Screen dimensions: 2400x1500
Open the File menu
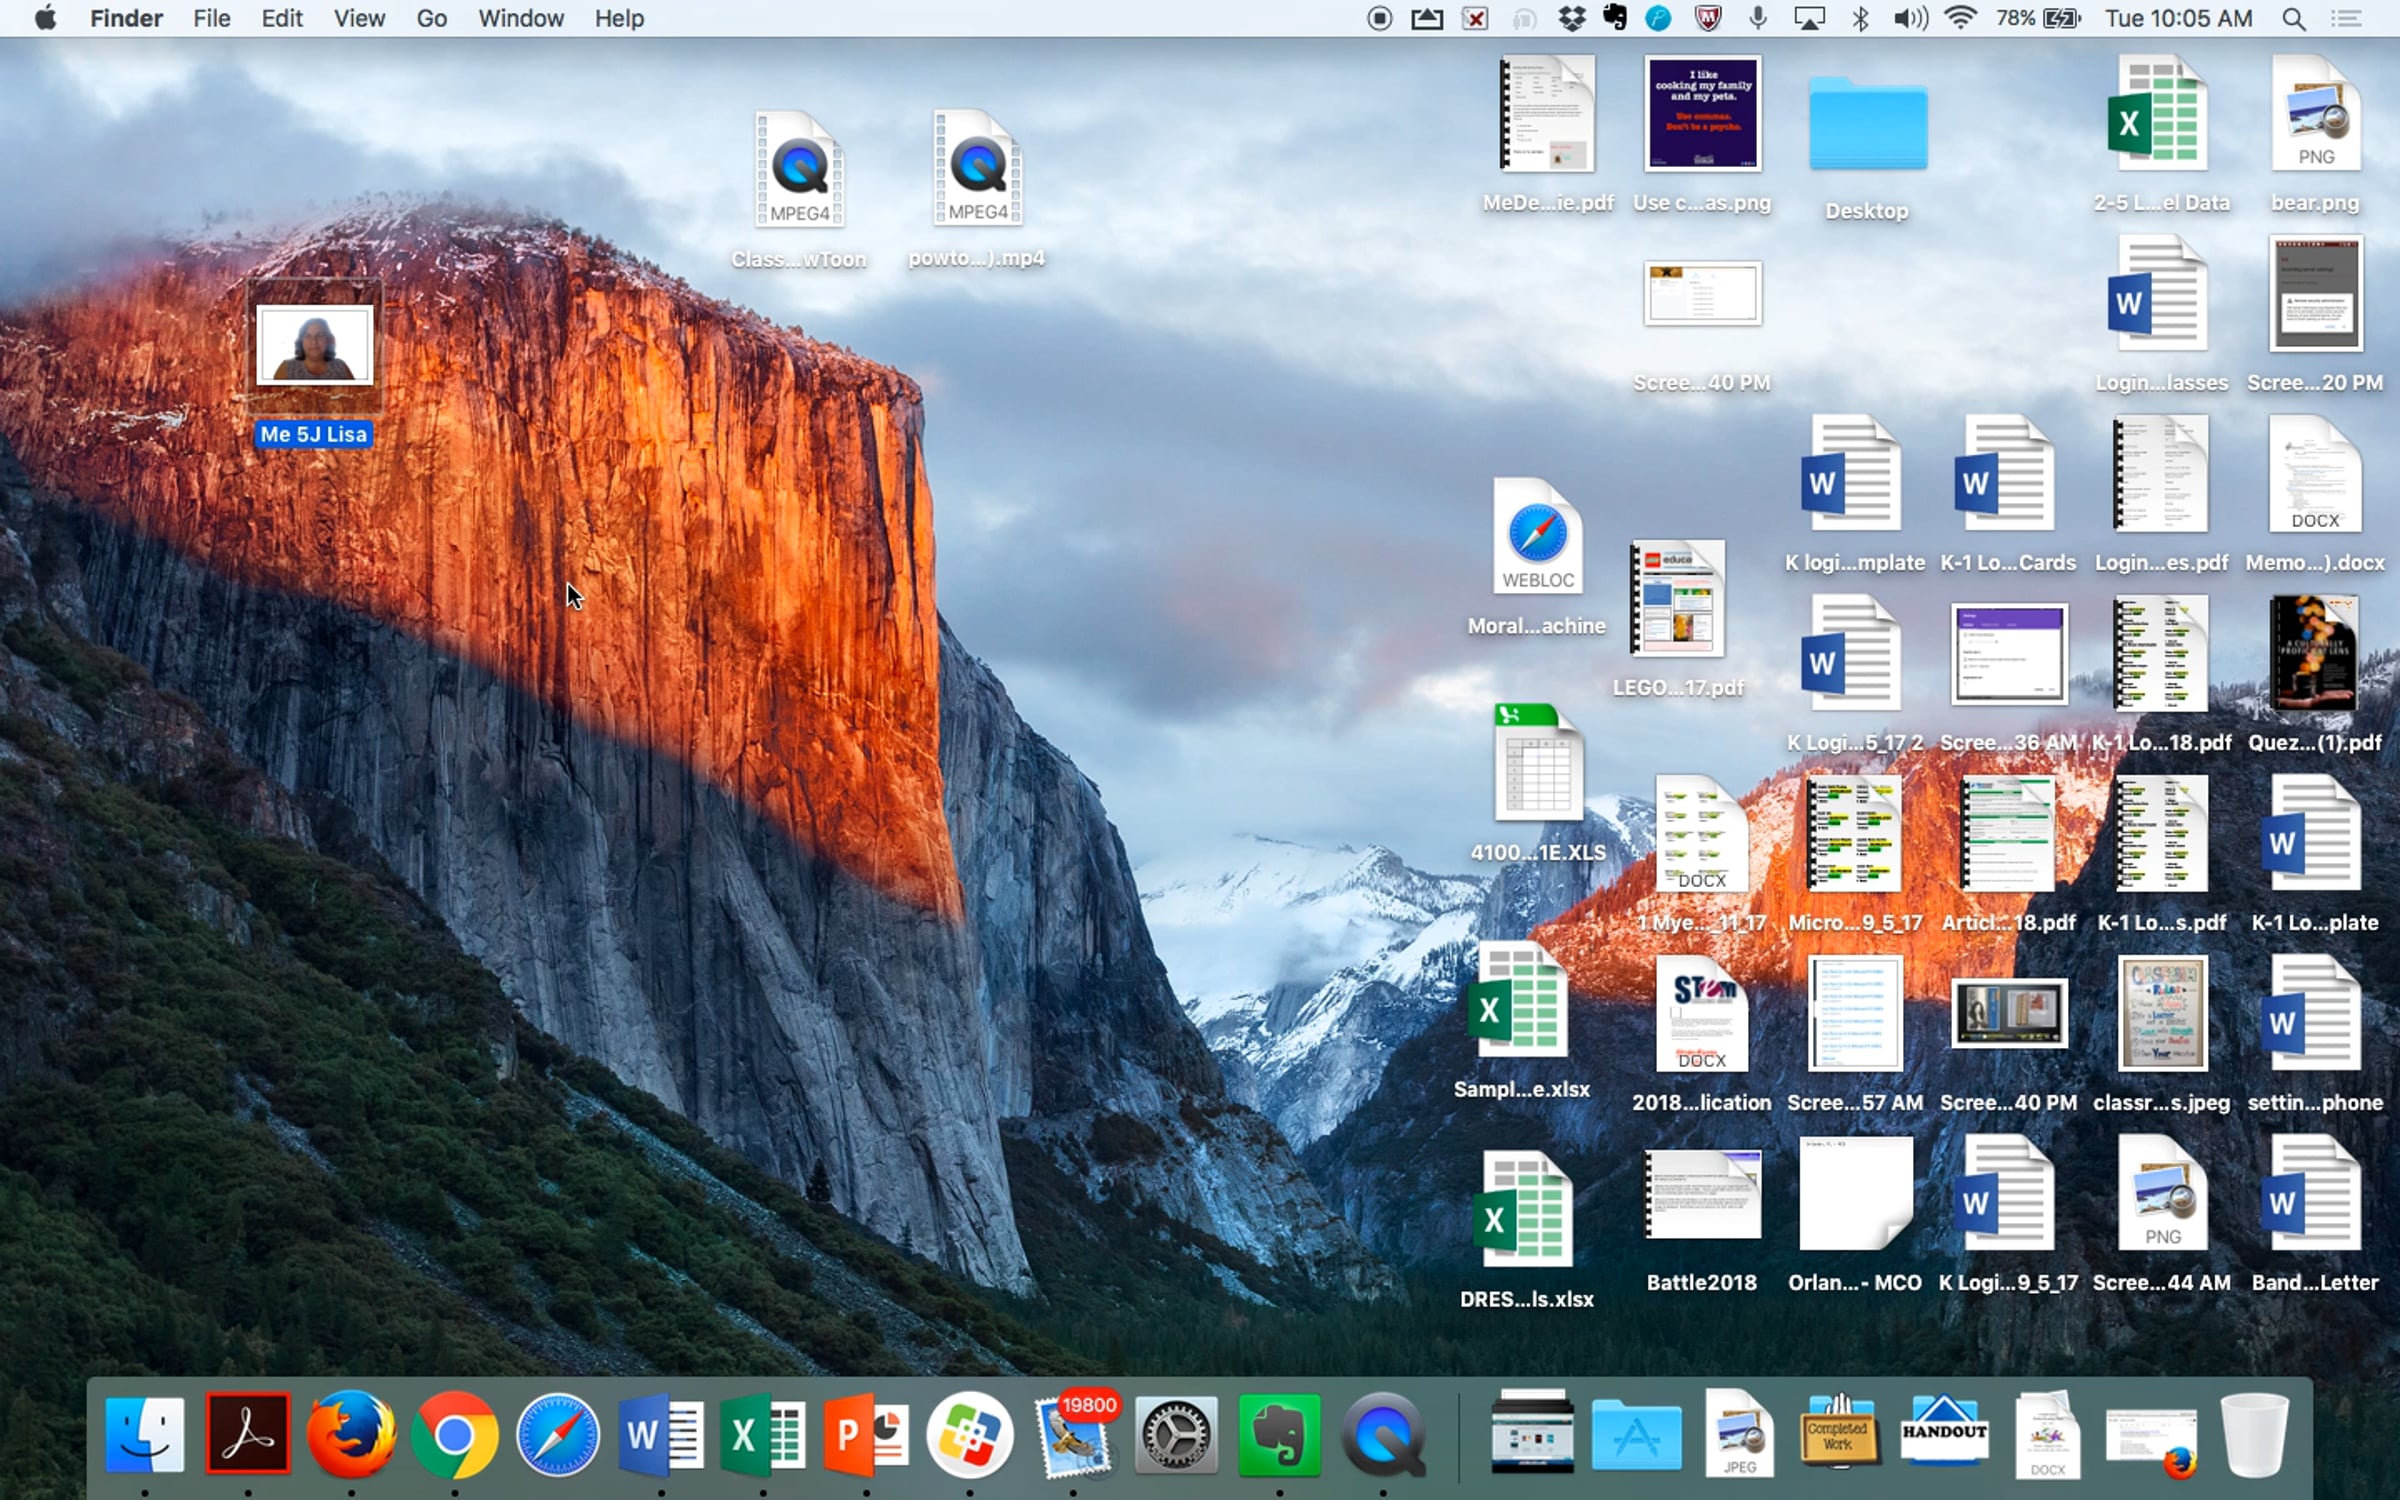coord(212,18)
